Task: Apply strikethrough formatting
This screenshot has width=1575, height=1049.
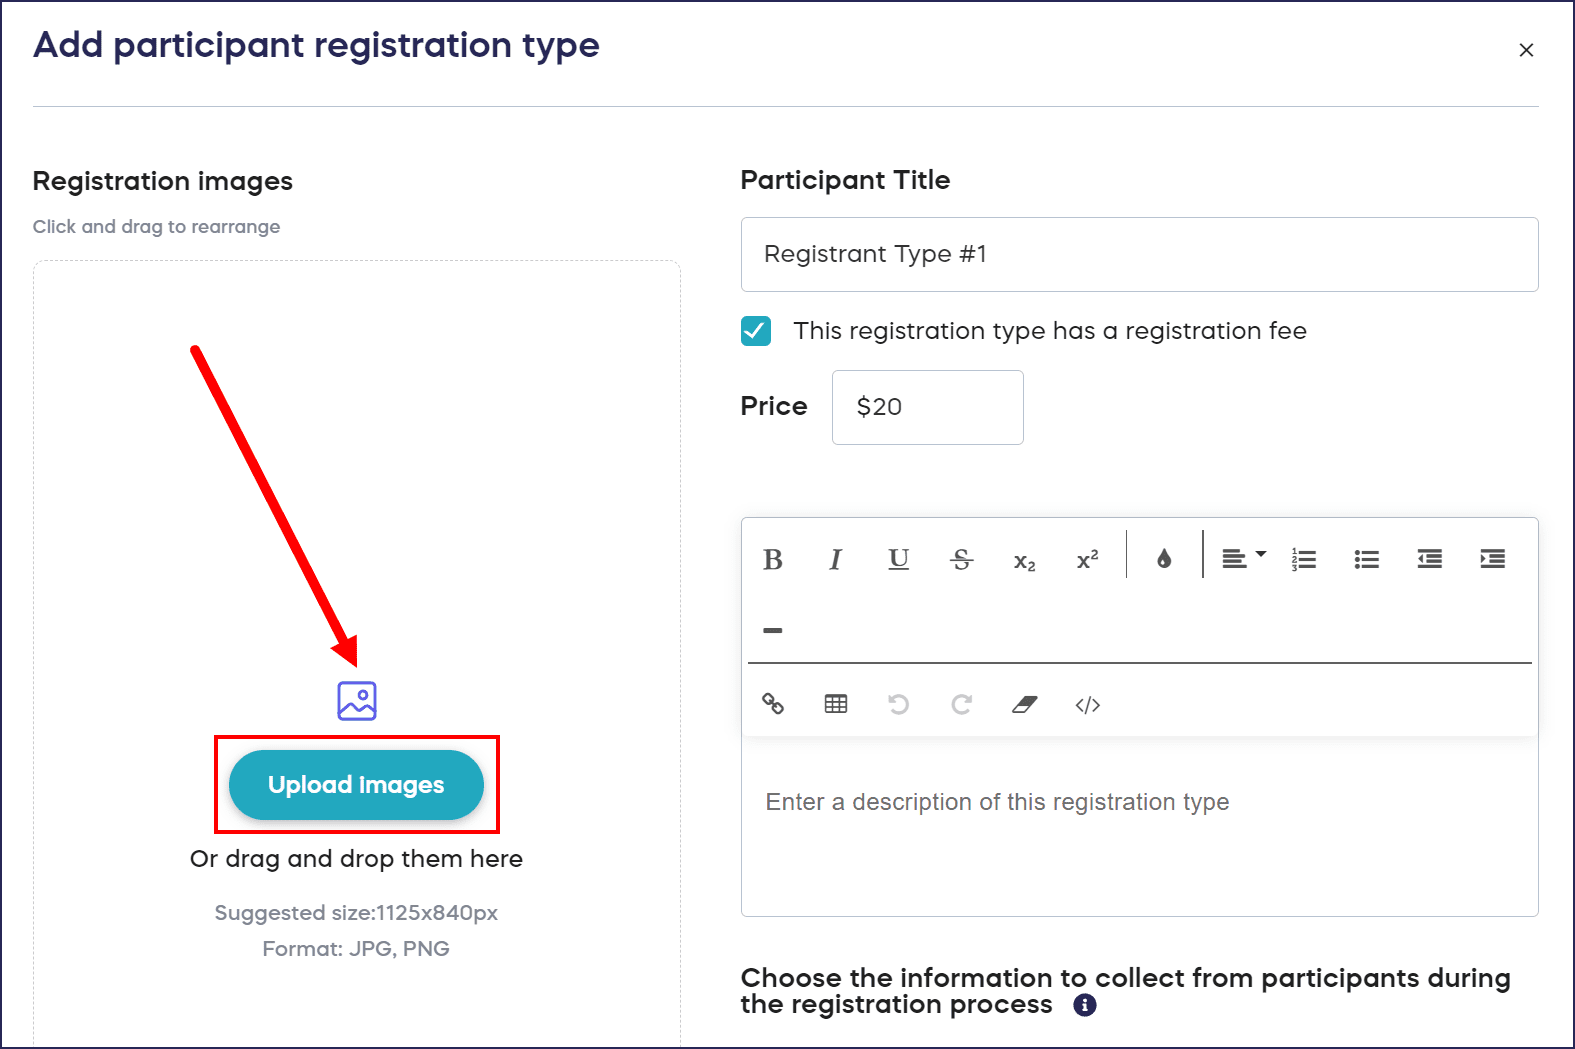Action: coord(961,559)
